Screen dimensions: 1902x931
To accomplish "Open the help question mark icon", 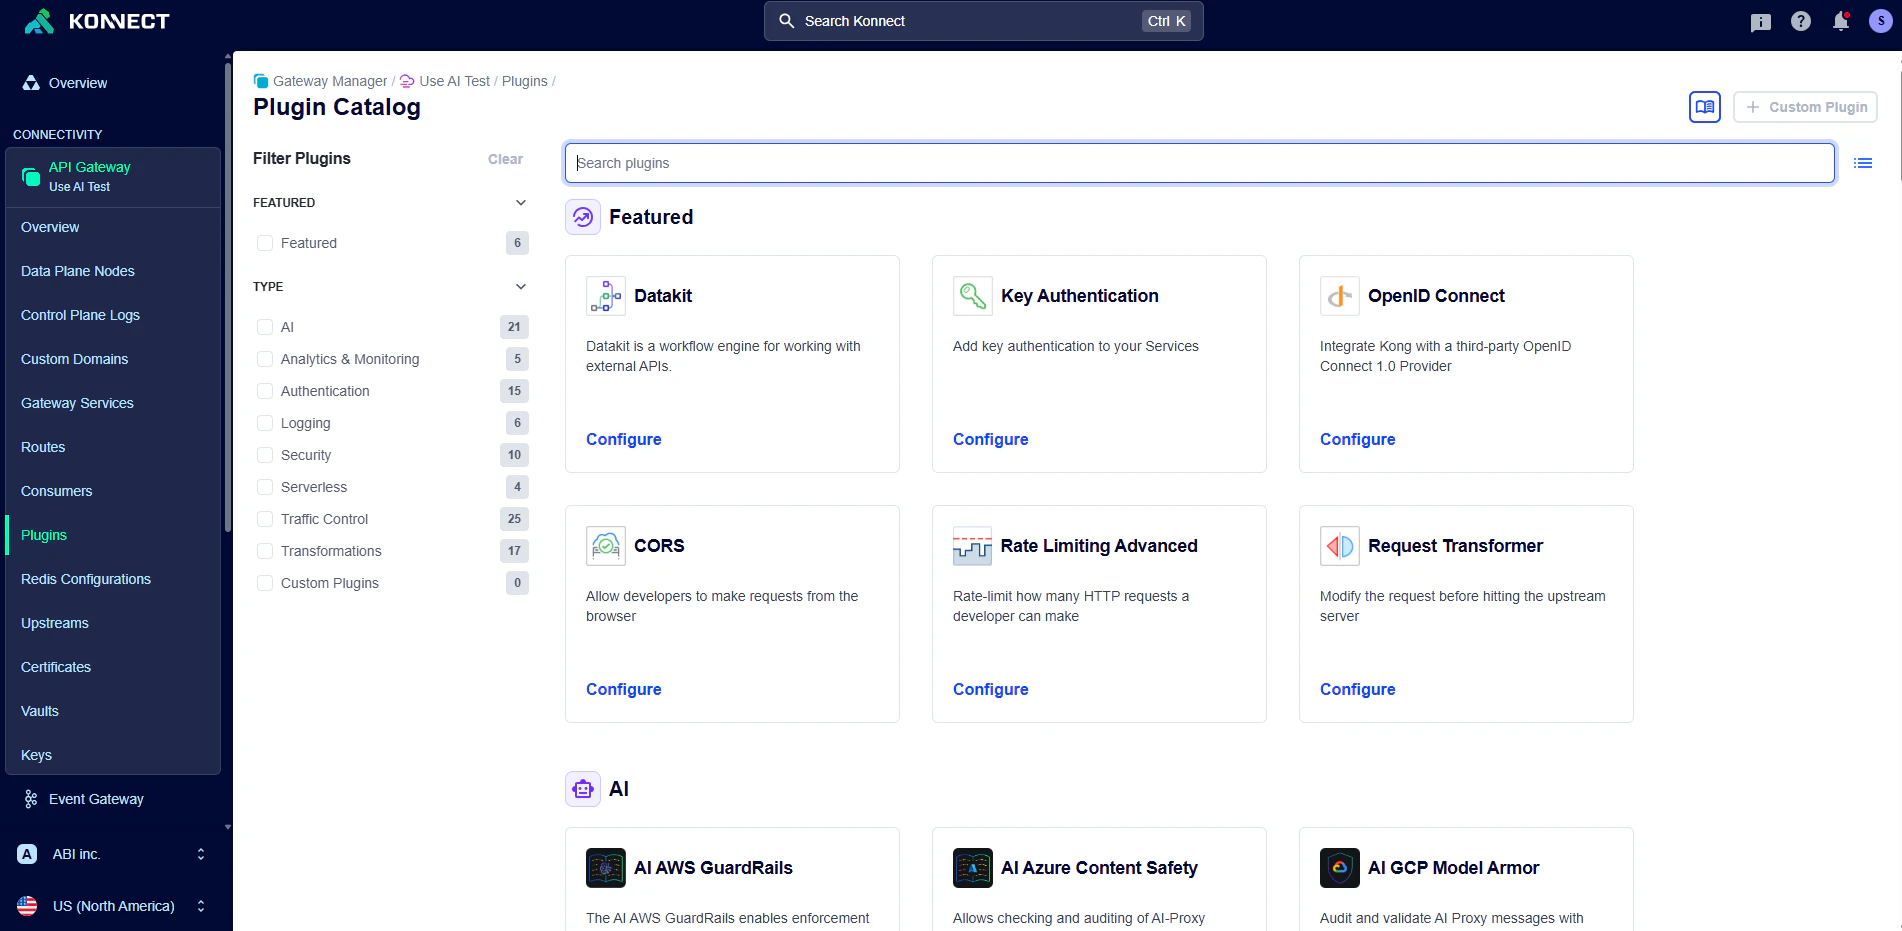I will 1801,21.
